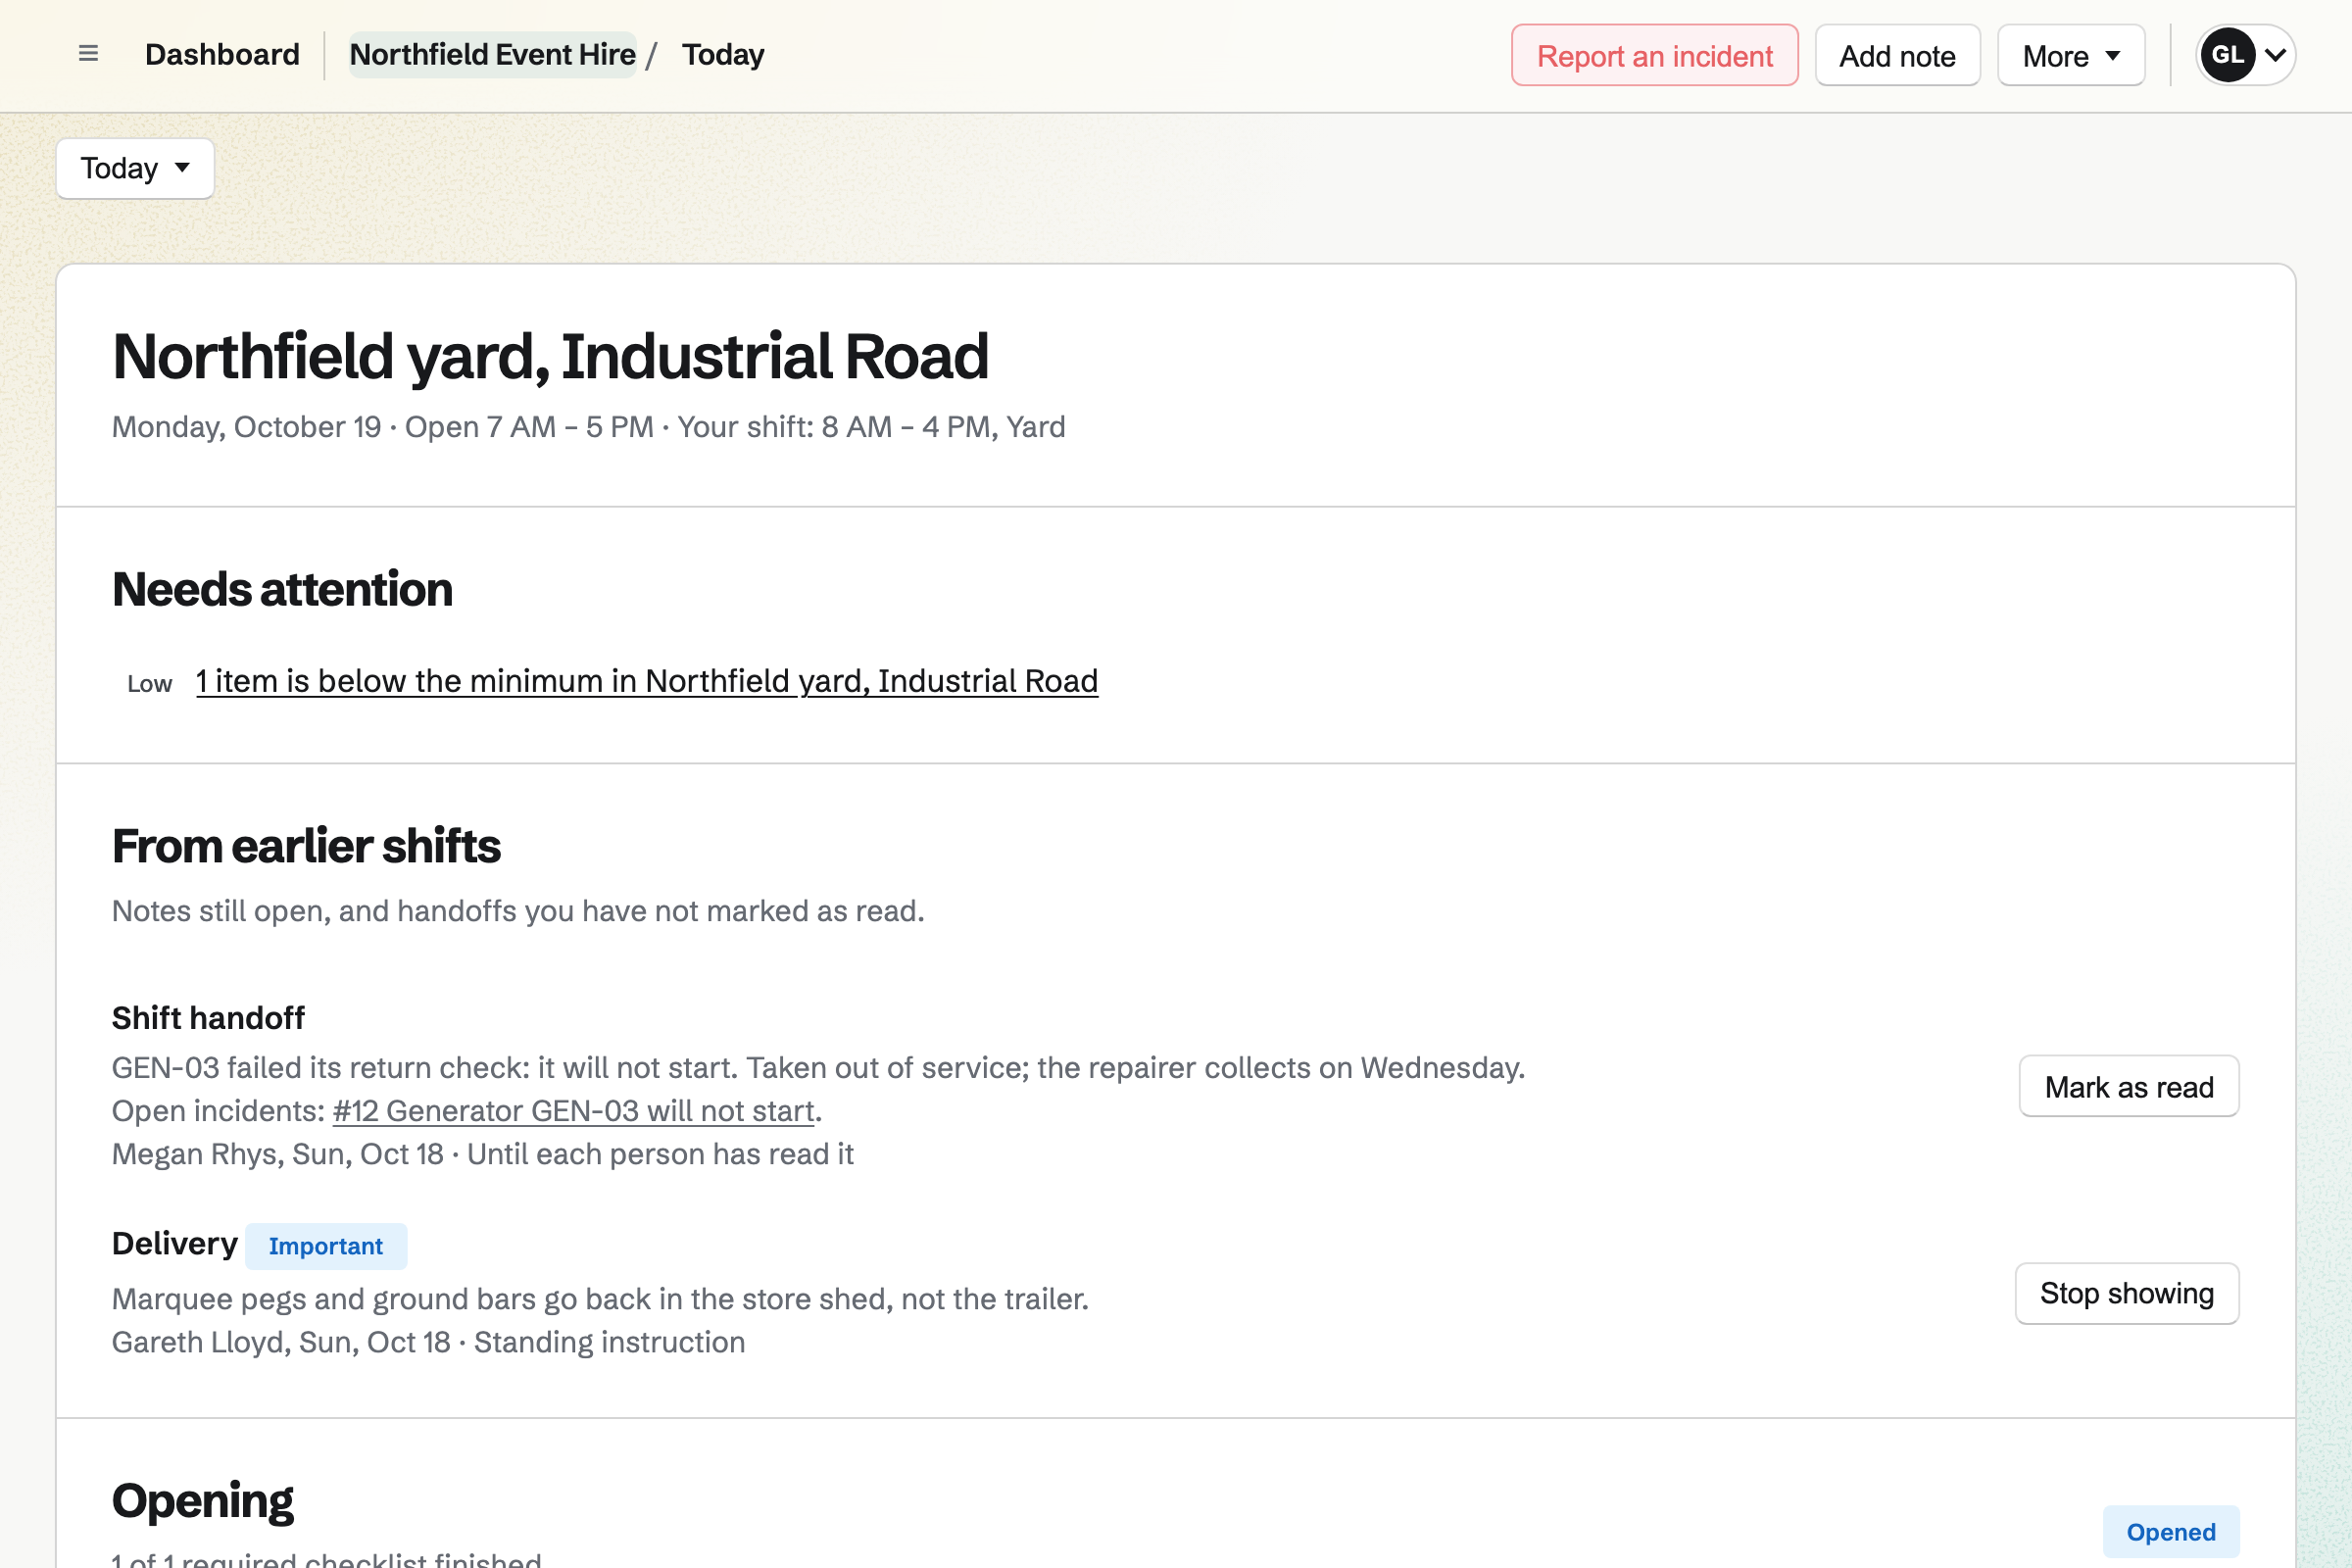Click the Low priority label
The image size is (2352, 1568).
coord(150,684)
